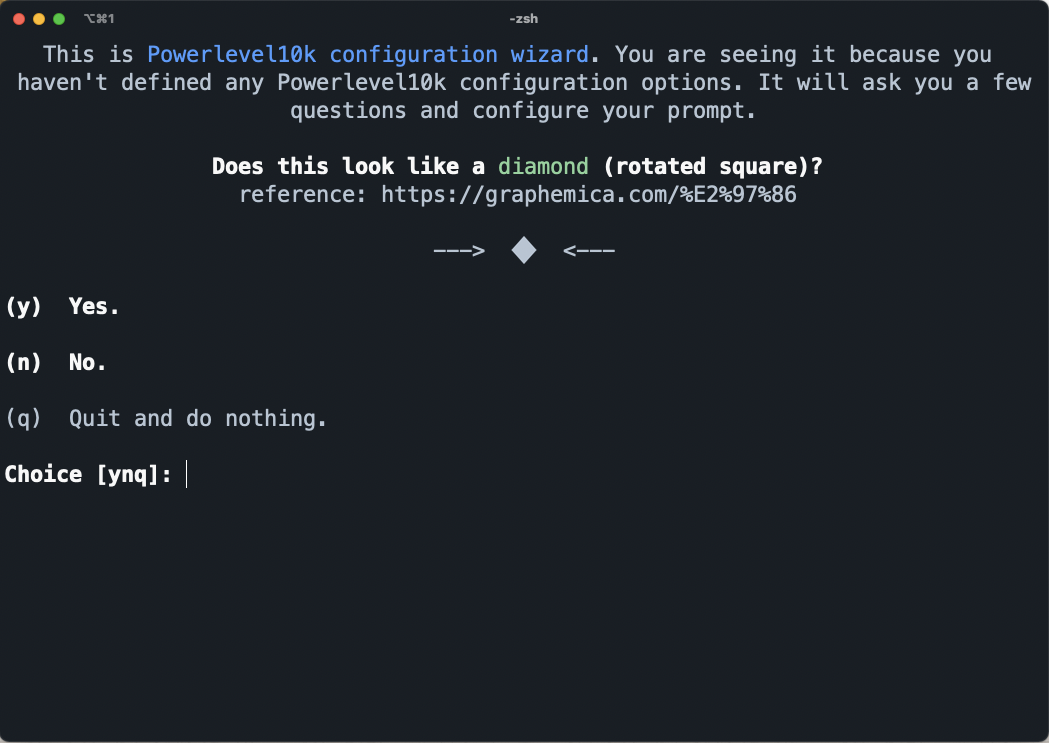The width and height of the screenshot is (1049, 743).
Task: Select the (n) No option
Action: tap(56, 362)
